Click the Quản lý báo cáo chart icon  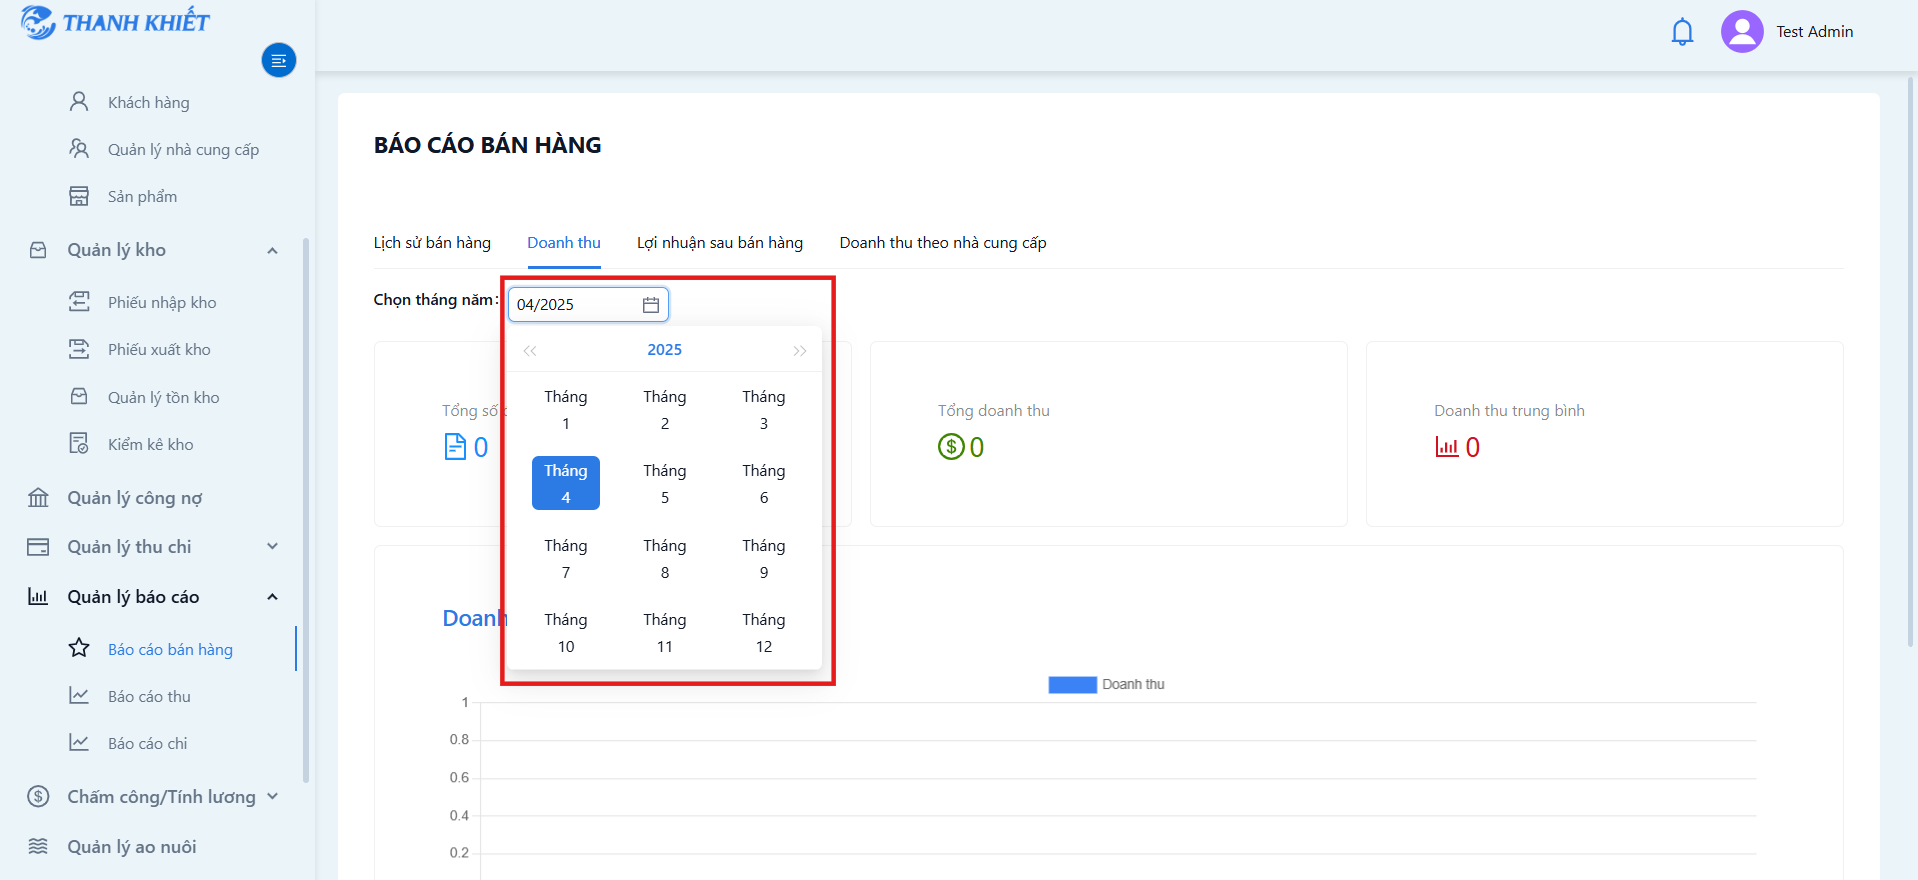(38, 597)
